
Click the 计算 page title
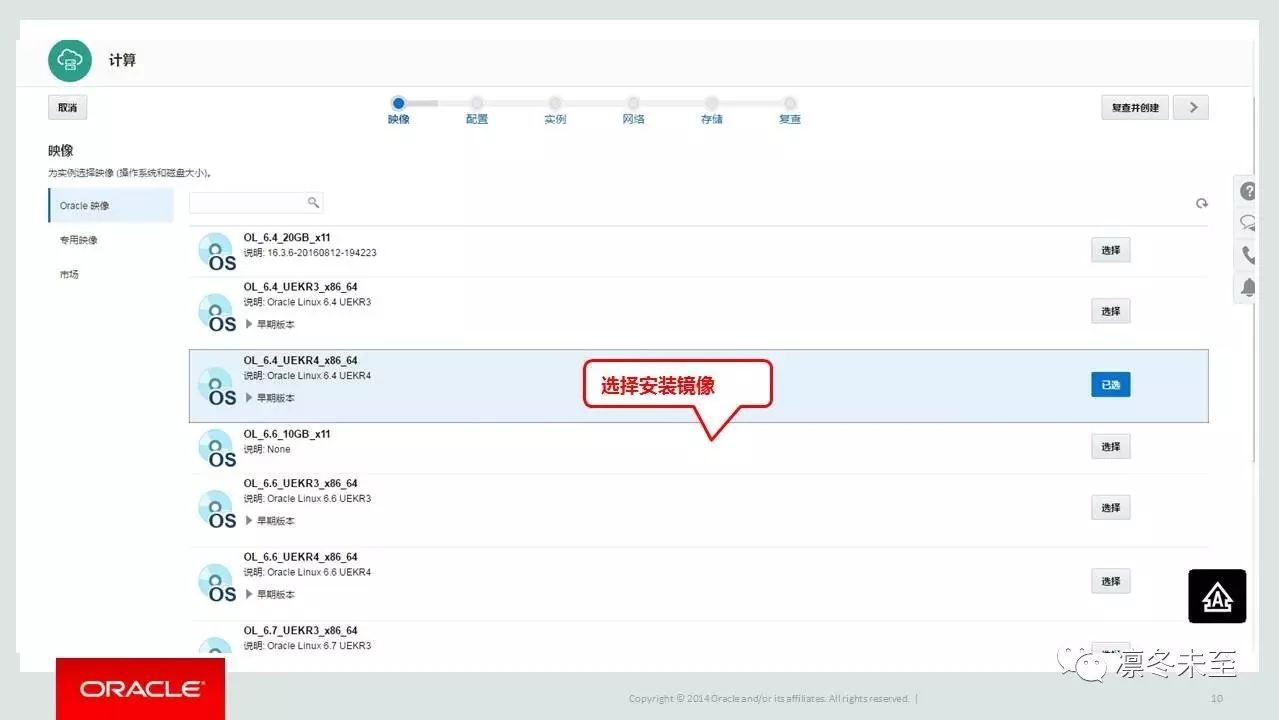[x=122, y=61]
